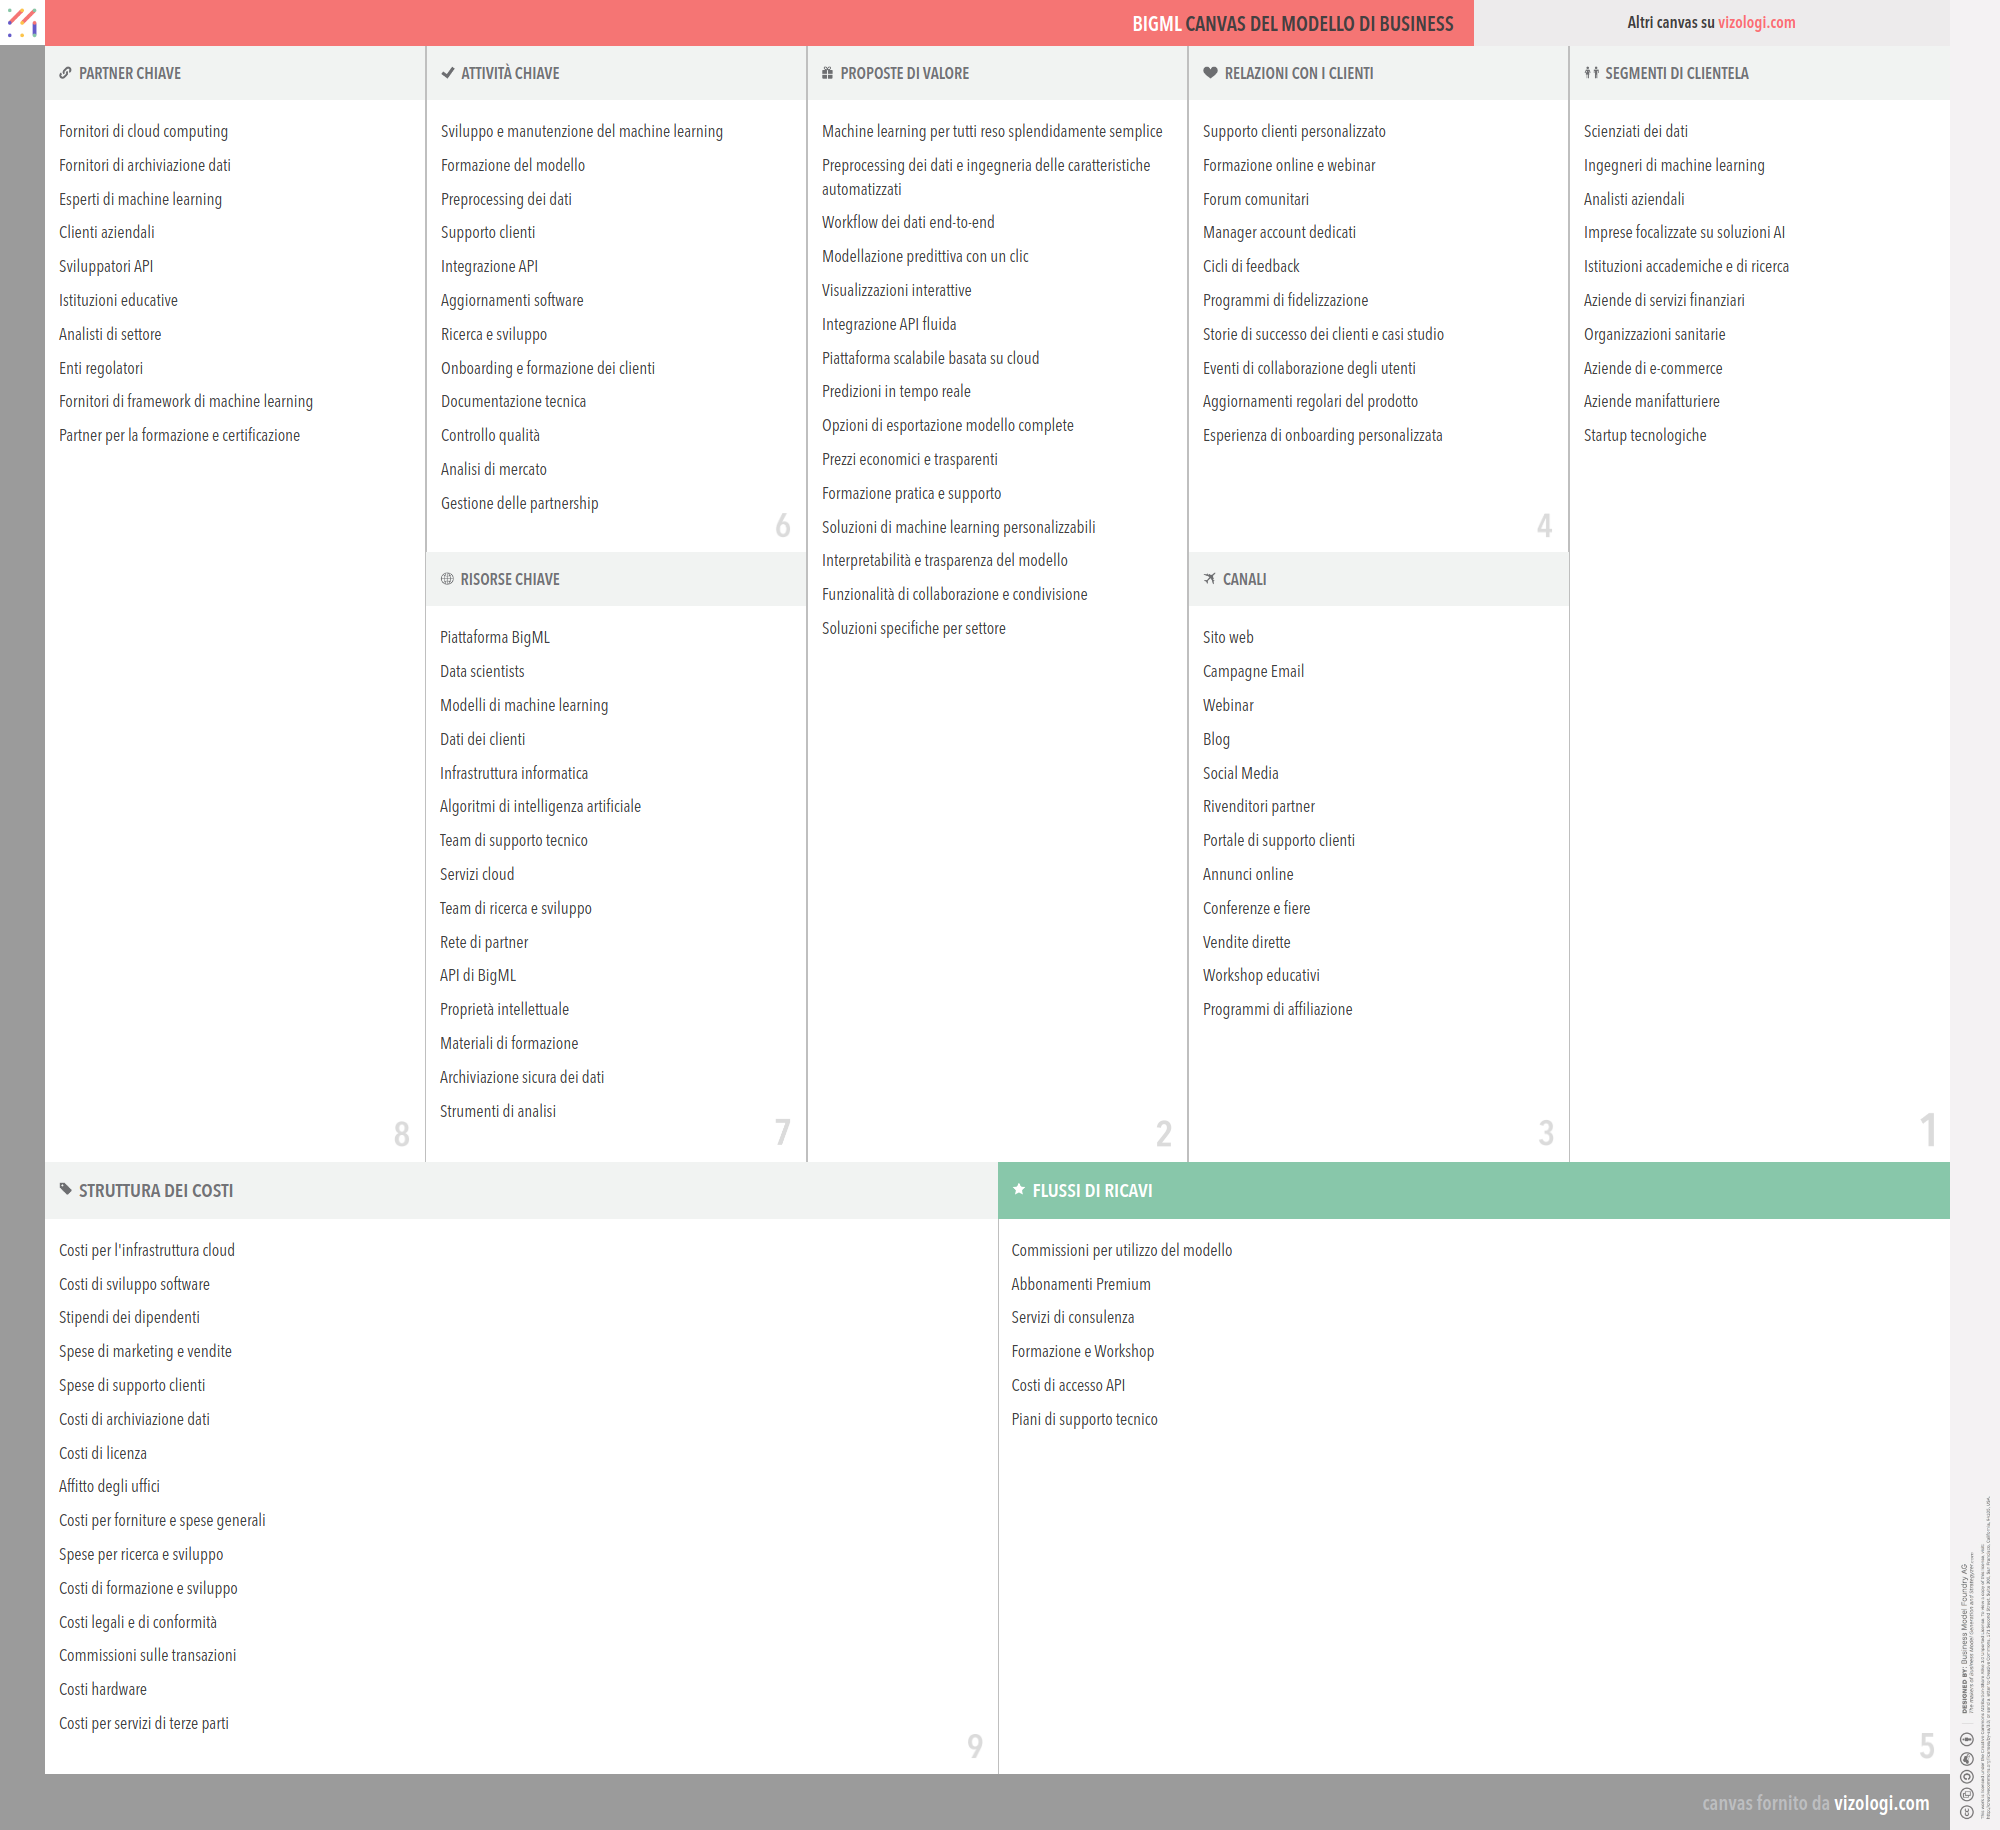Click the Vizologi logo icon top-left
Viewport: 2000px width, 1830px height.
click(x=22, y=22)
